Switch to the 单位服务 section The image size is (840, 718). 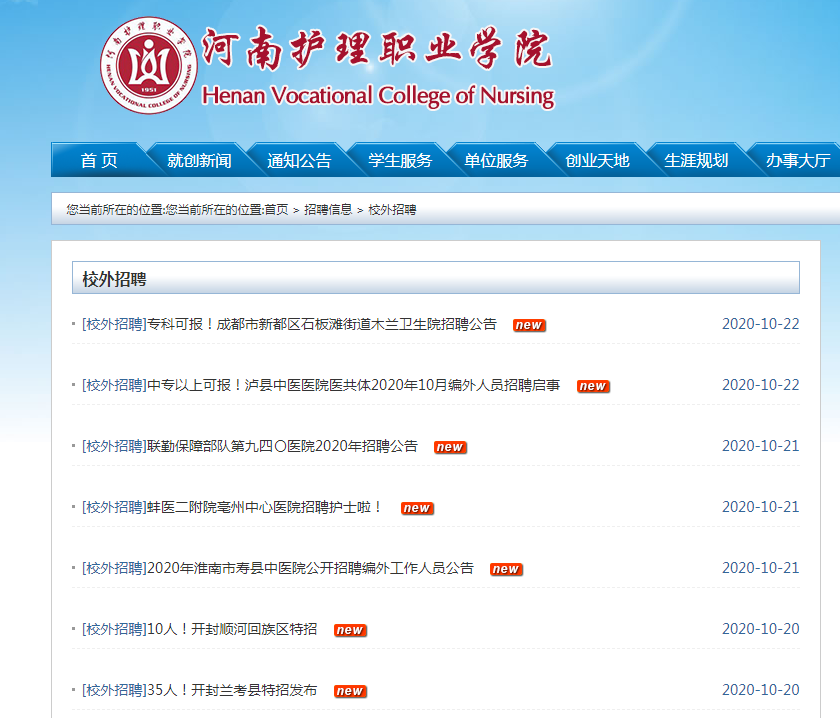496,160
